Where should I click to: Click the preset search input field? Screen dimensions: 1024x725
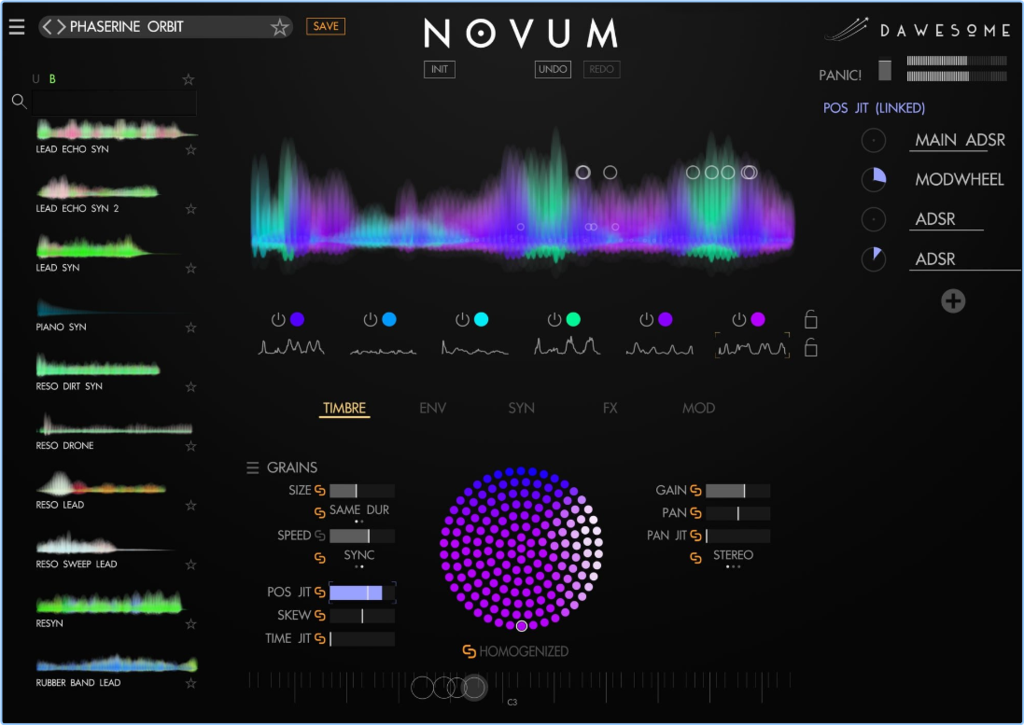pos(114,103)
